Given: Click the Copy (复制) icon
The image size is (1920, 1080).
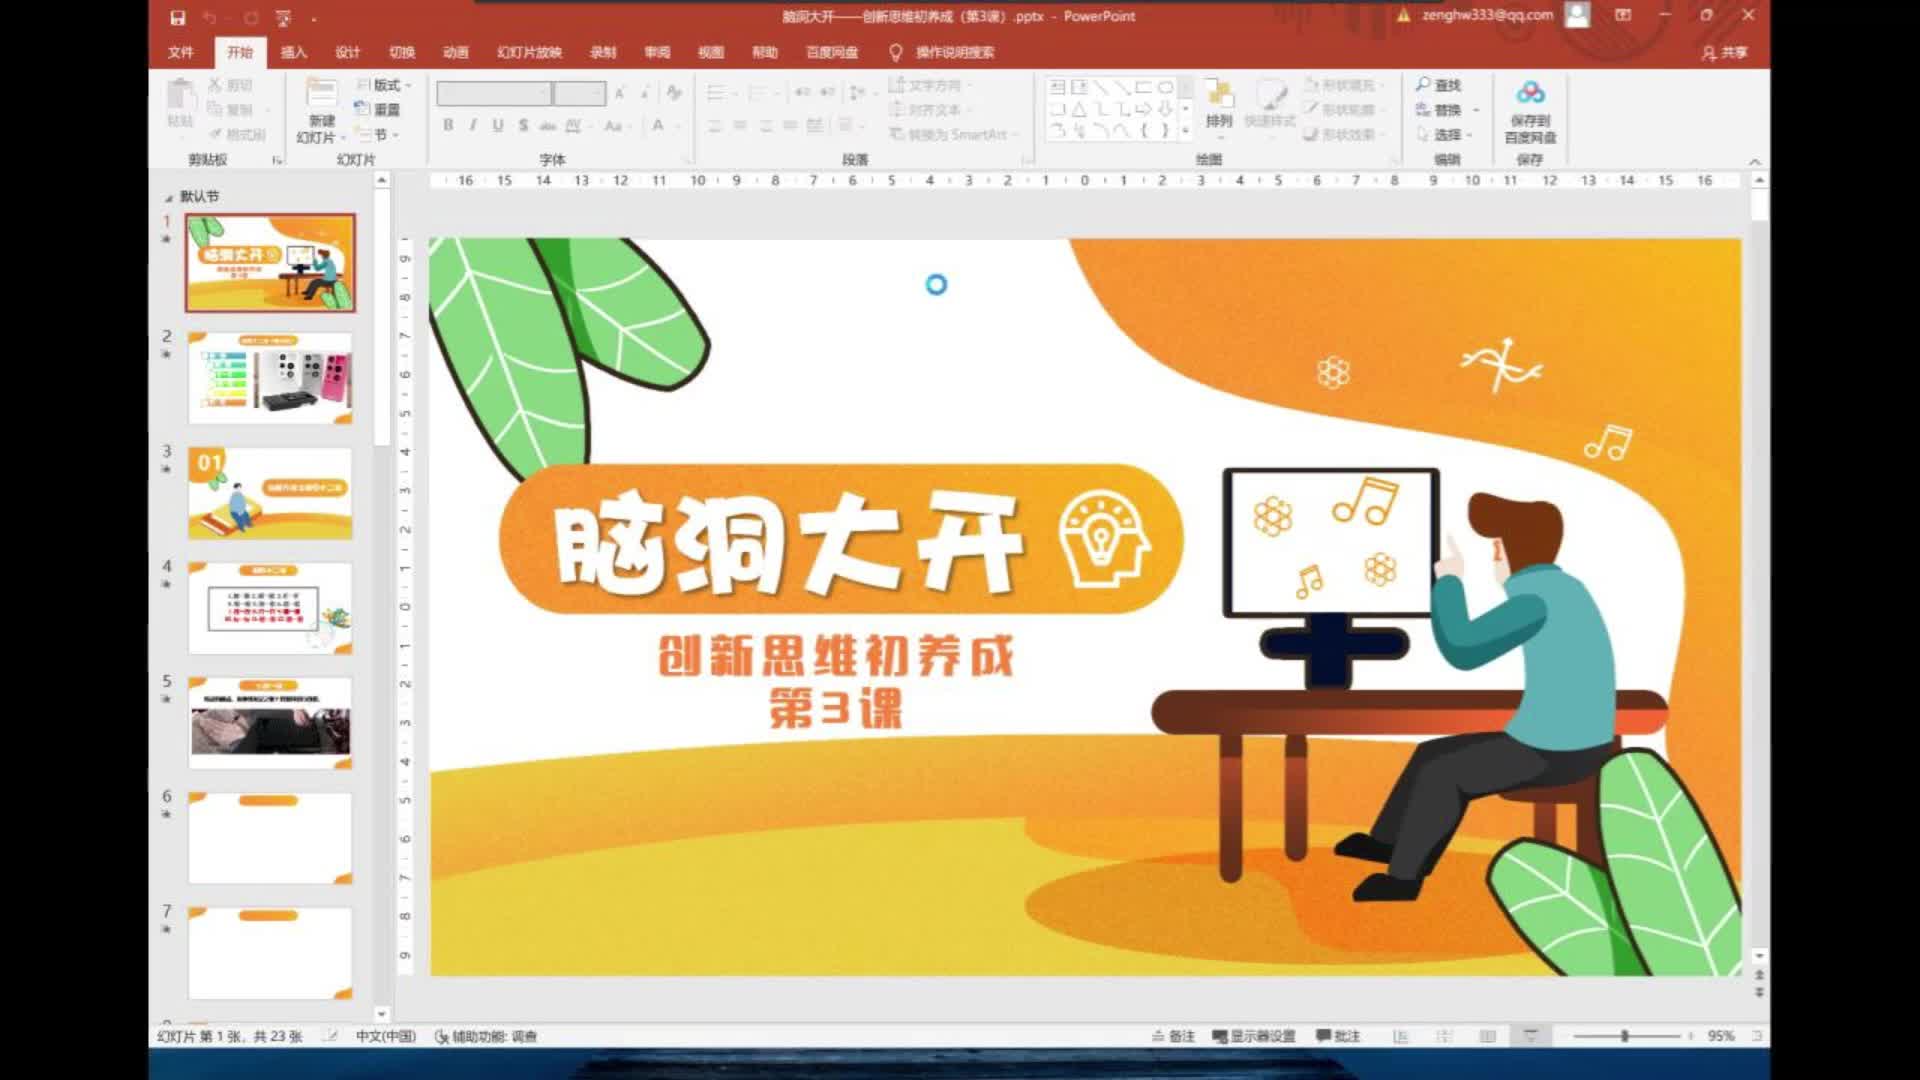Looking at the screenshot, I should 215,109.
